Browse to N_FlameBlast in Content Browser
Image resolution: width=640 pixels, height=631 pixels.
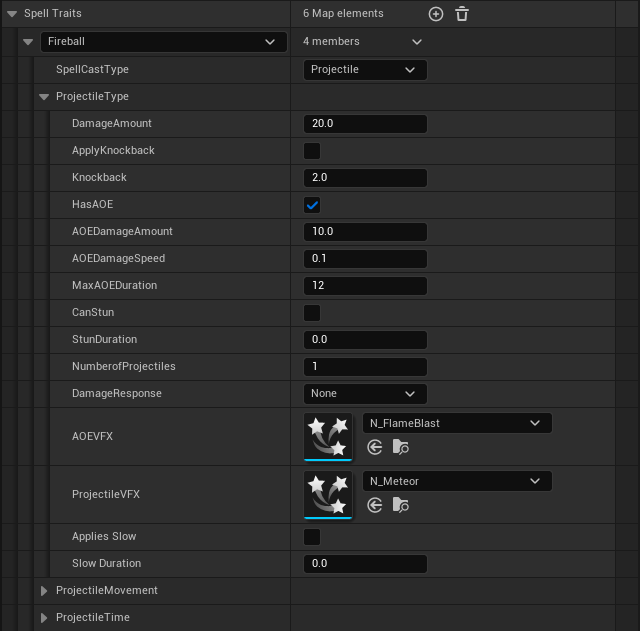[x=400, y=447]
